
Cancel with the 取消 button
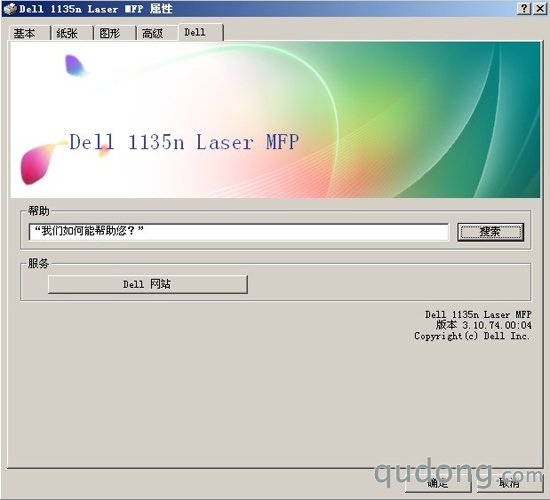(x=509, y=483)
